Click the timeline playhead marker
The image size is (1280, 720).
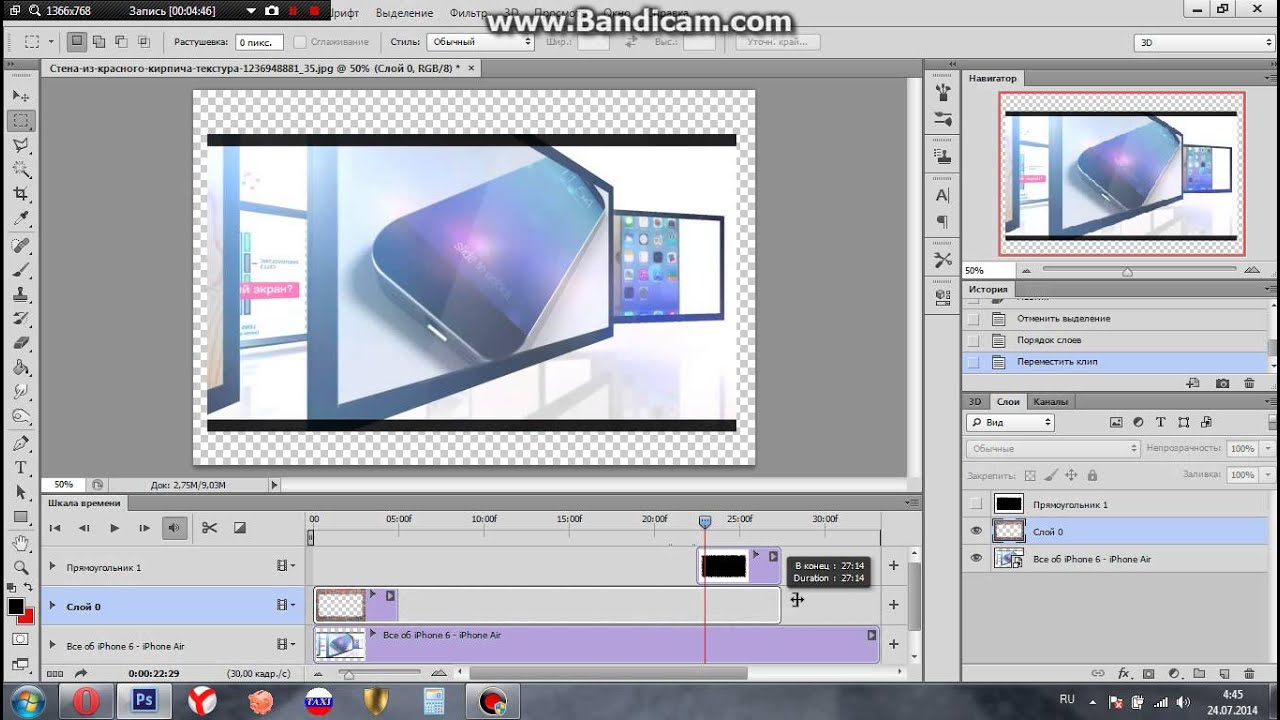(705, 522)
